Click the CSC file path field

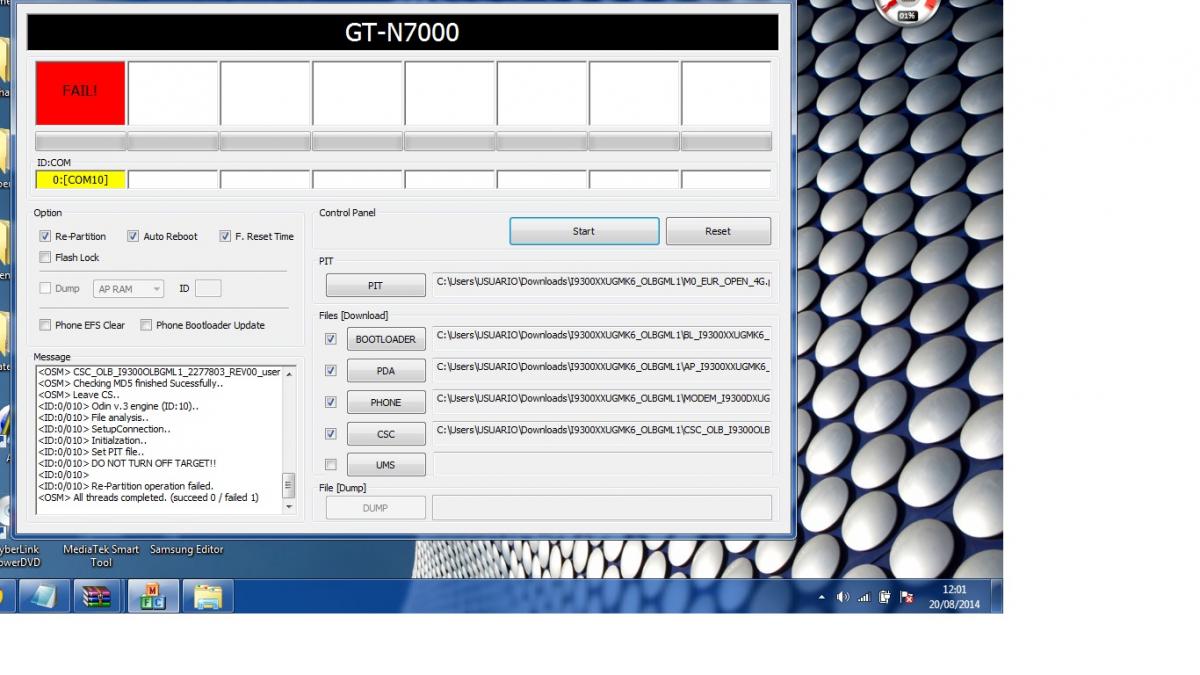point(602,431)
